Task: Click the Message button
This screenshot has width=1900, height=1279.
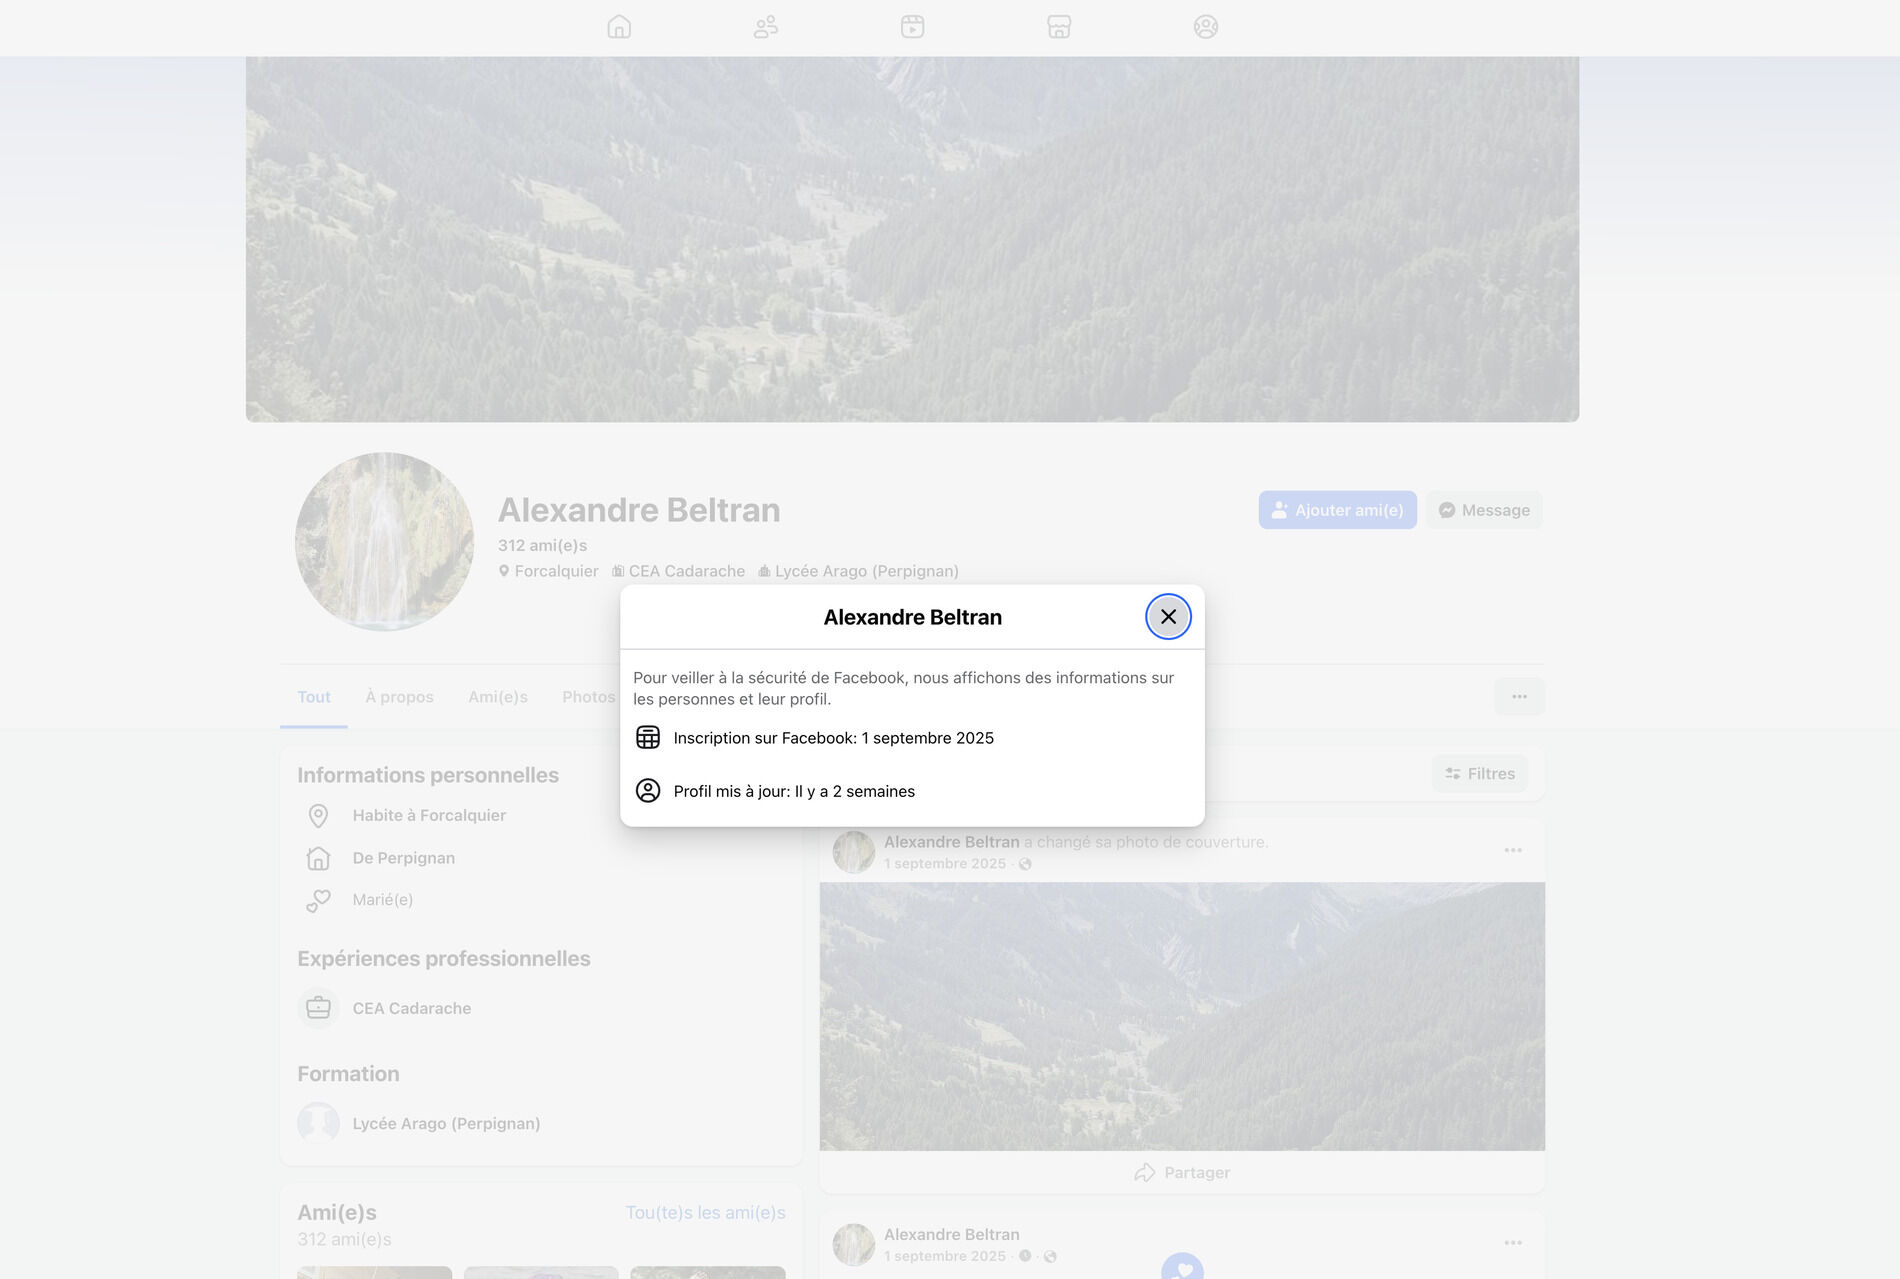Action: coord(1484,510)
